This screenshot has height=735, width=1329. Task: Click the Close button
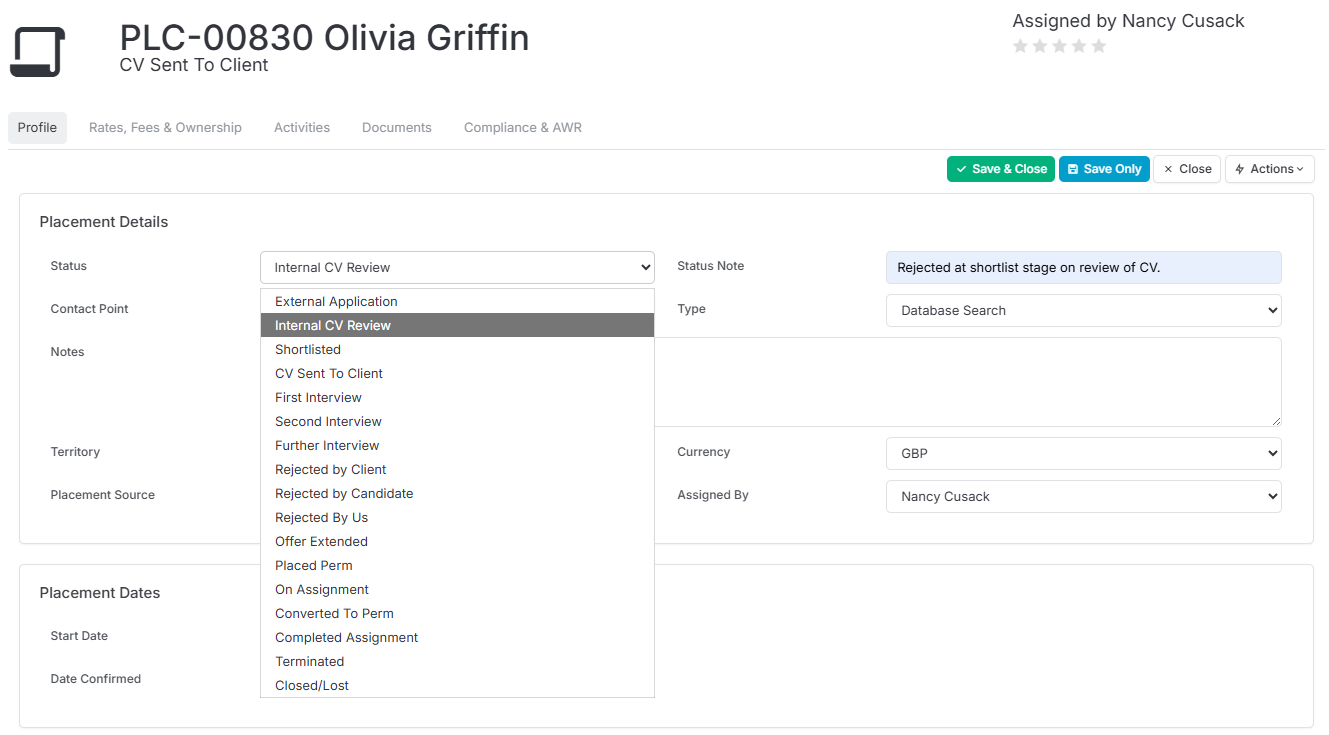pyautogui.click(x=1187, y=169)
